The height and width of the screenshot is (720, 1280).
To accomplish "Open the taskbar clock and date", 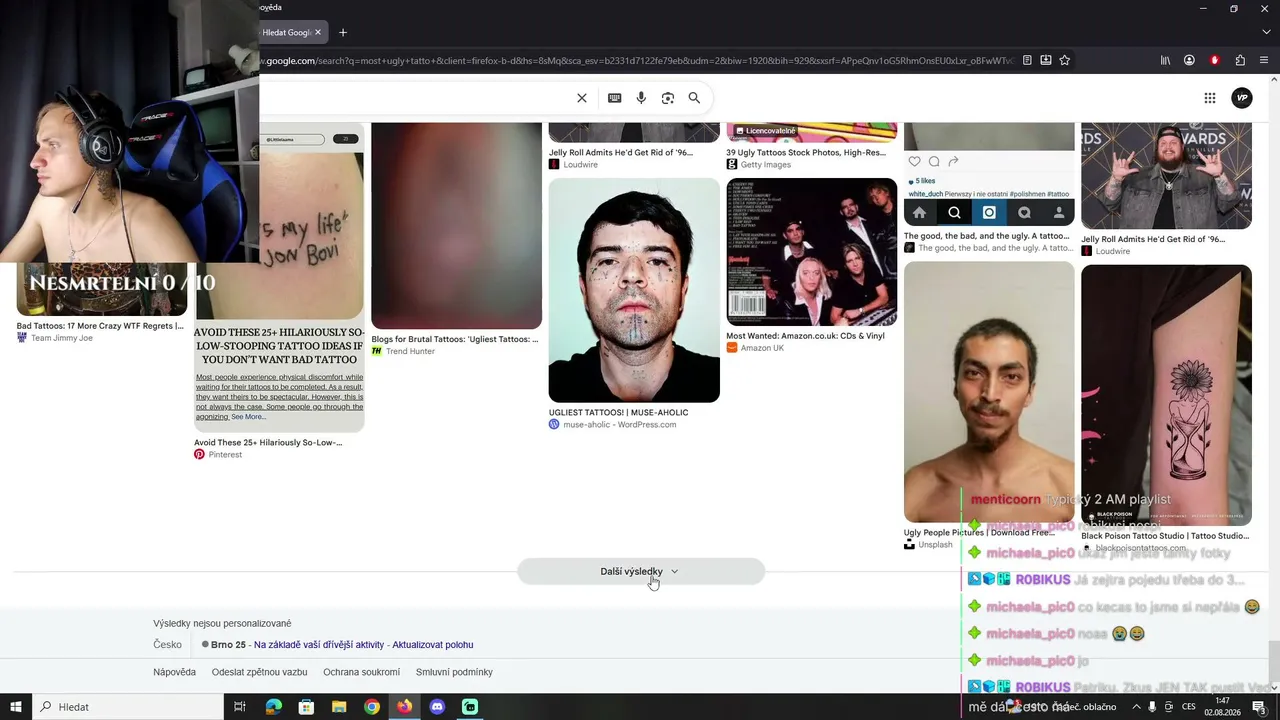I will click(x=1222, y=707).
